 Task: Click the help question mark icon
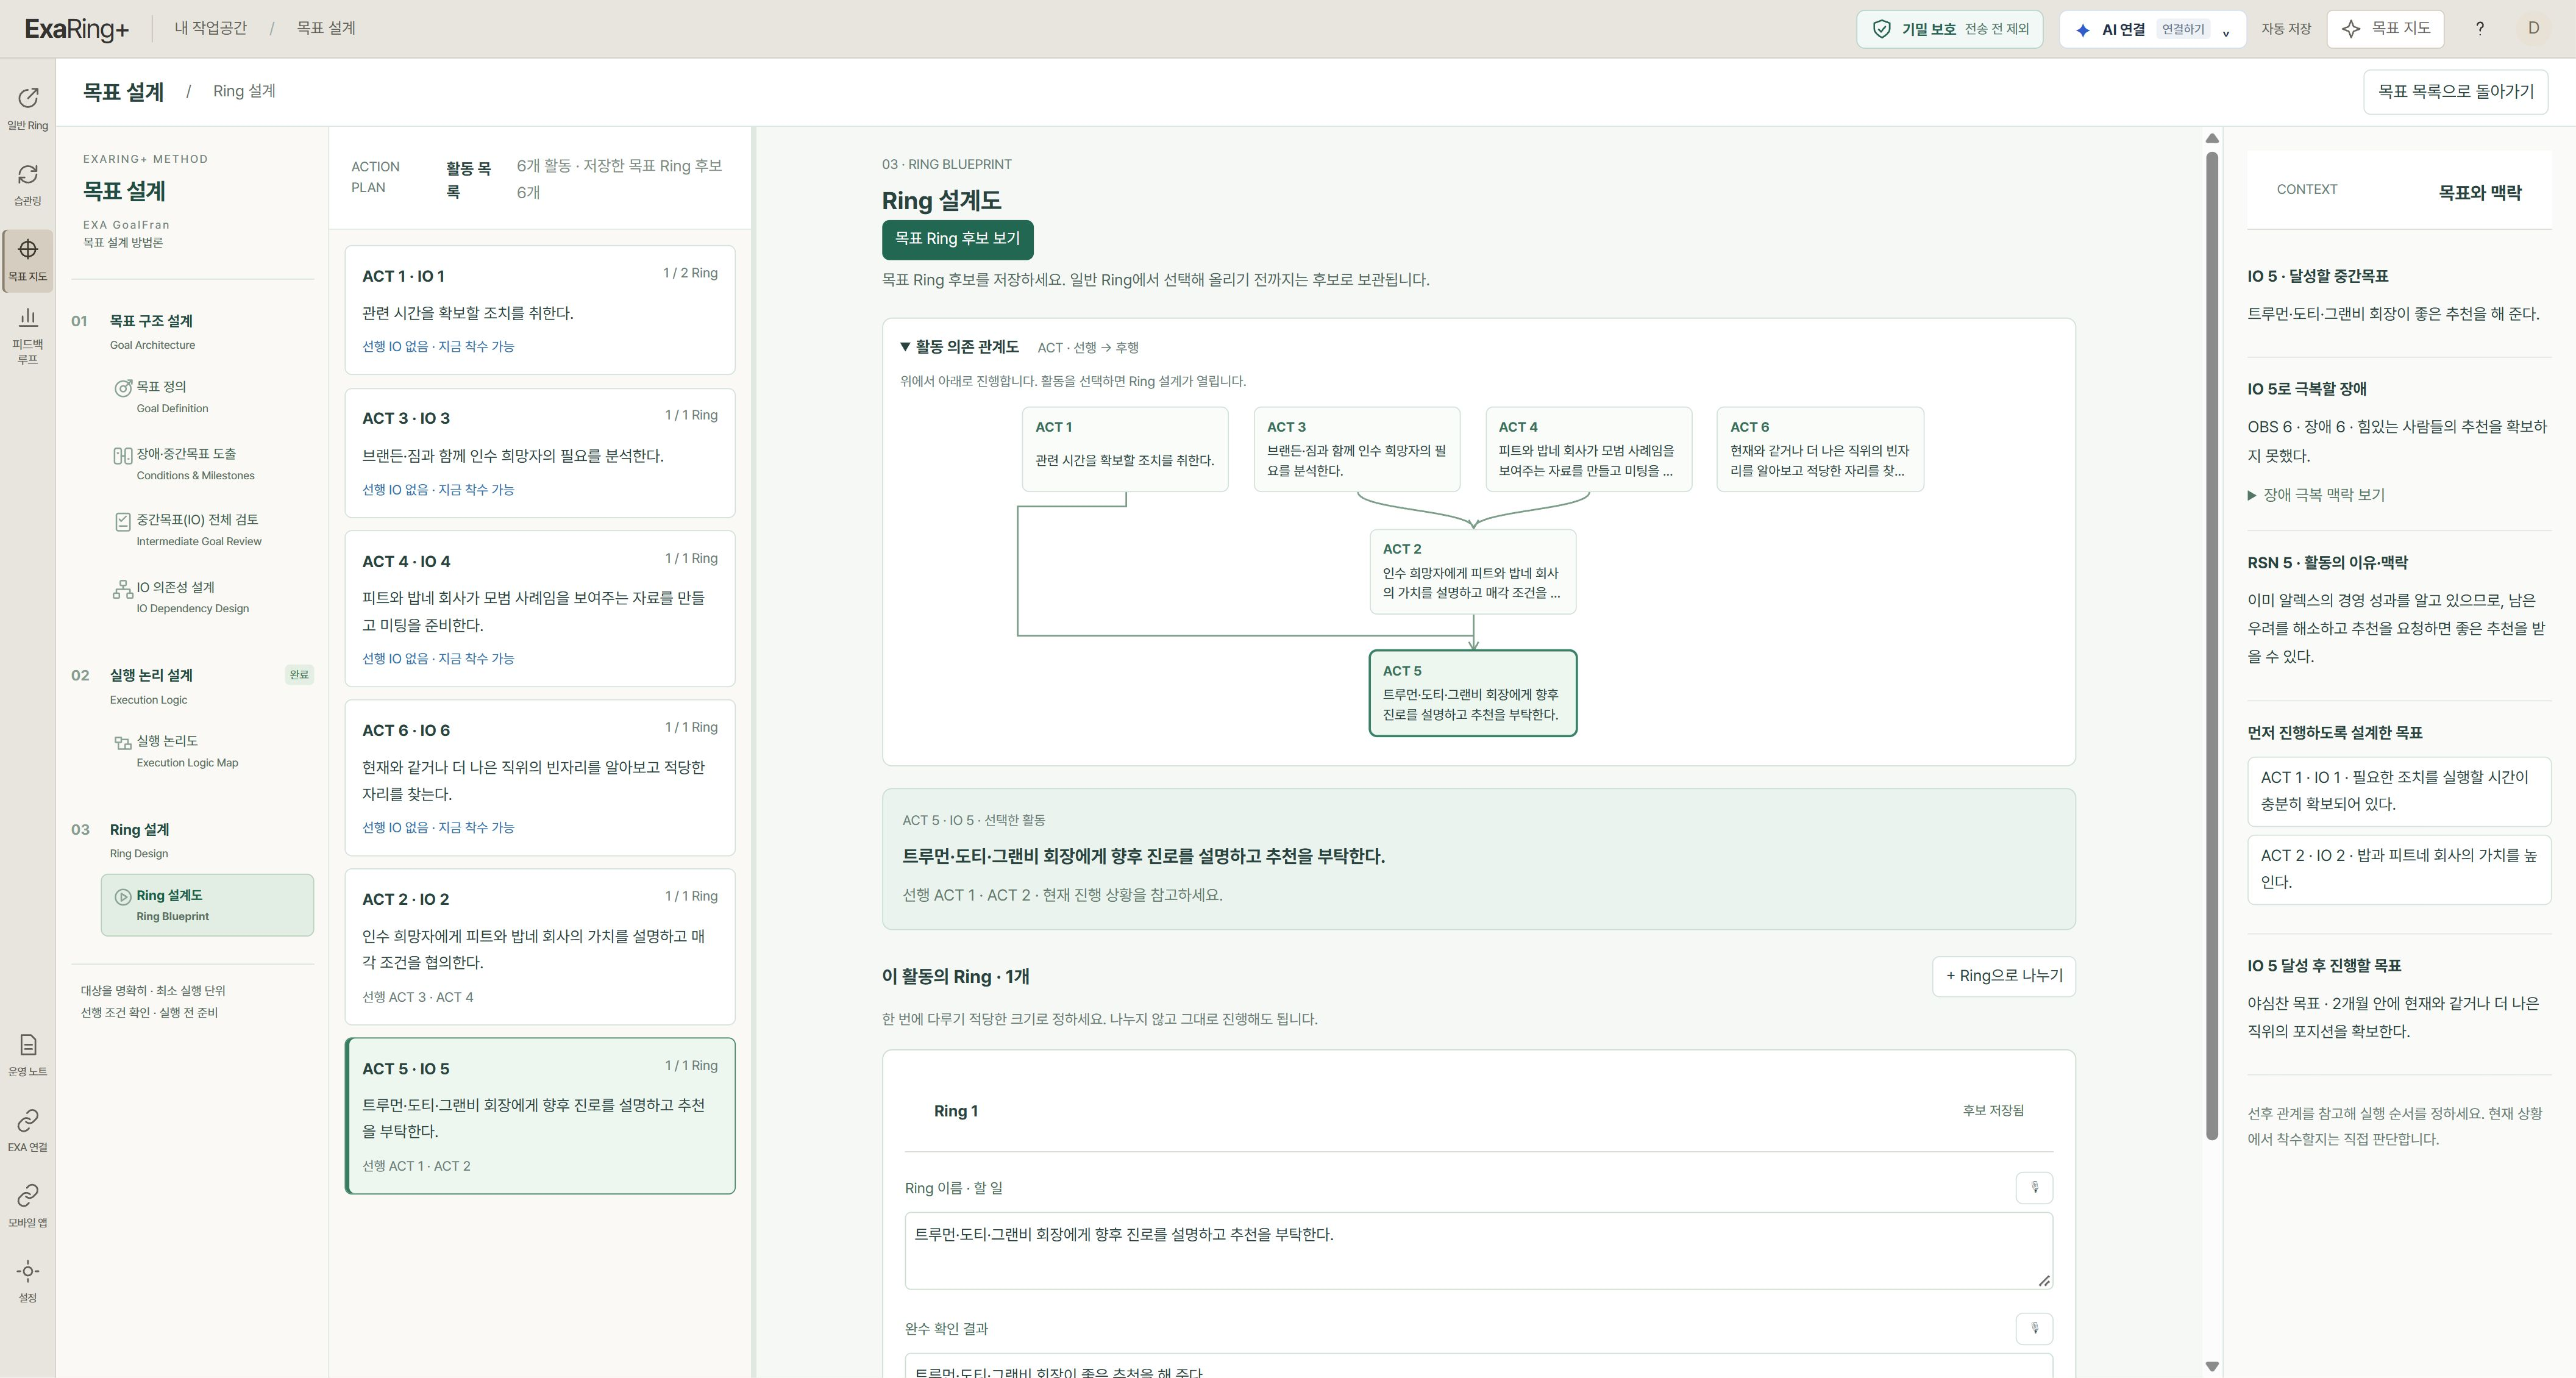click(2479, 29)
